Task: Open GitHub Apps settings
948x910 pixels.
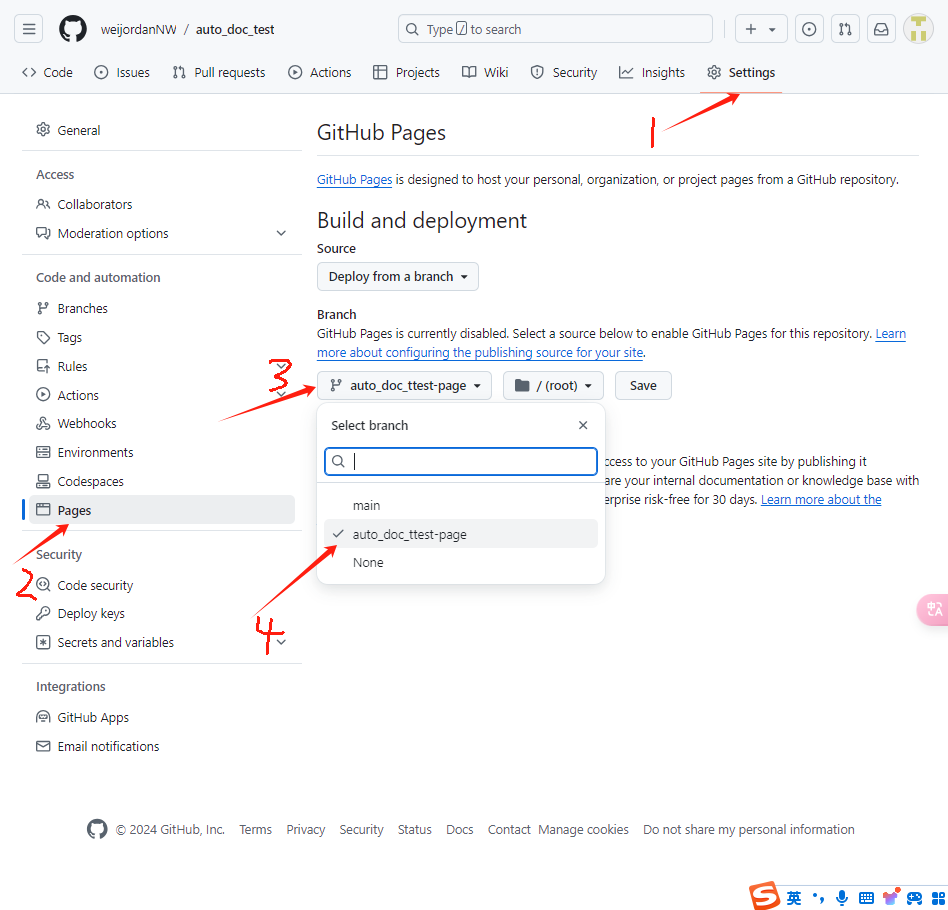Action: (161, 717)
